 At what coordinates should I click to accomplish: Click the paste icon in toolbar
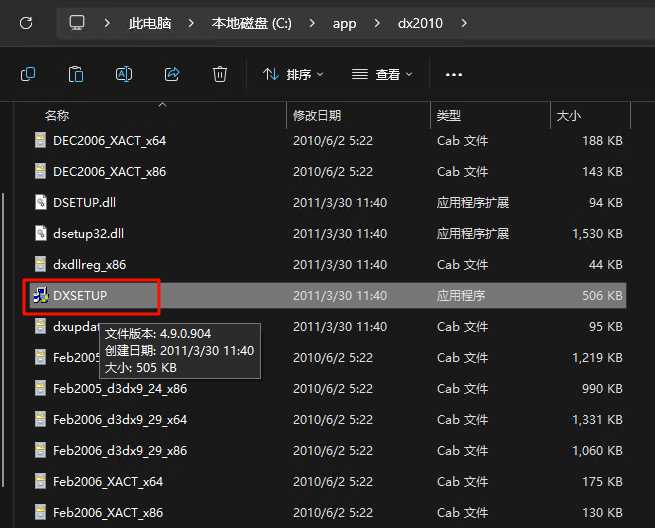pos(76,74)
